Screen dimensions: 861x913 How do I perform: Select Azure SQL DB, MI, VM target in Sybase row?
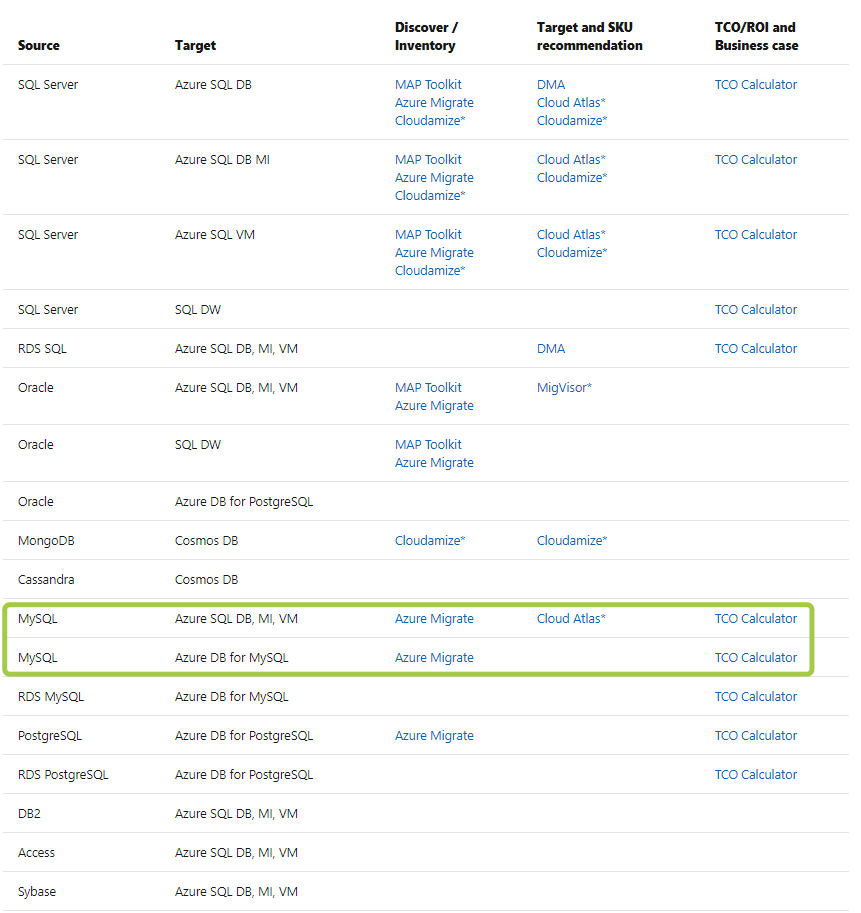(236, 892)
